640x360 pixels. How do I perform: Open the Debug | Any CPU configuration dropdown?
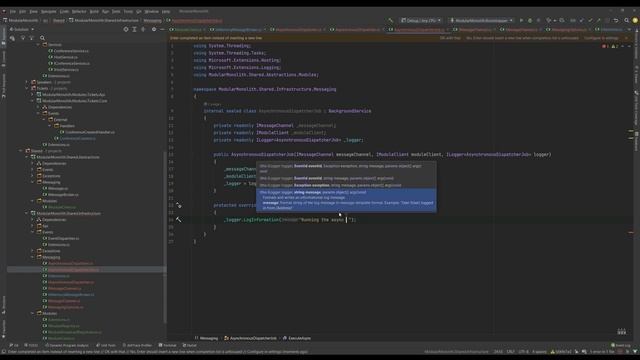click(x=421, y=20)
